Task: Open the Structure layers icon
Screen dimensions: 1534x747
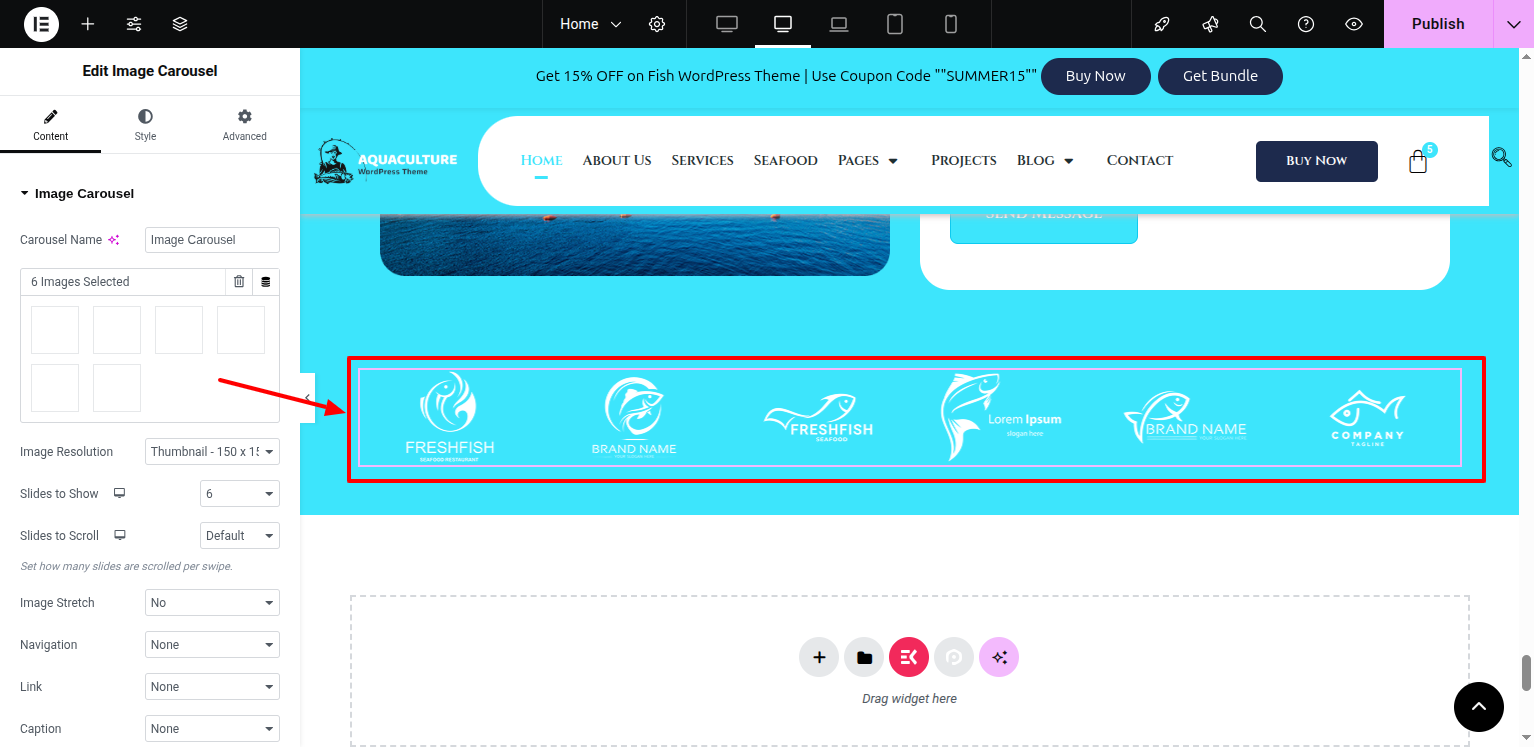Action: 180,24
